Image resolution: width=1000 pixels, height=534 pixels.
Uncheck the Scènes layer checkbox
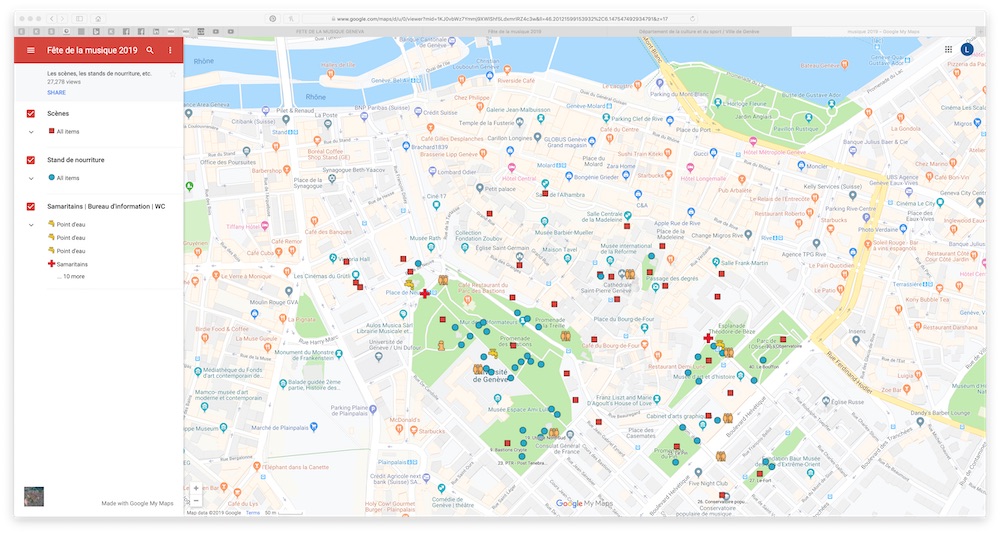click(31, 114)
